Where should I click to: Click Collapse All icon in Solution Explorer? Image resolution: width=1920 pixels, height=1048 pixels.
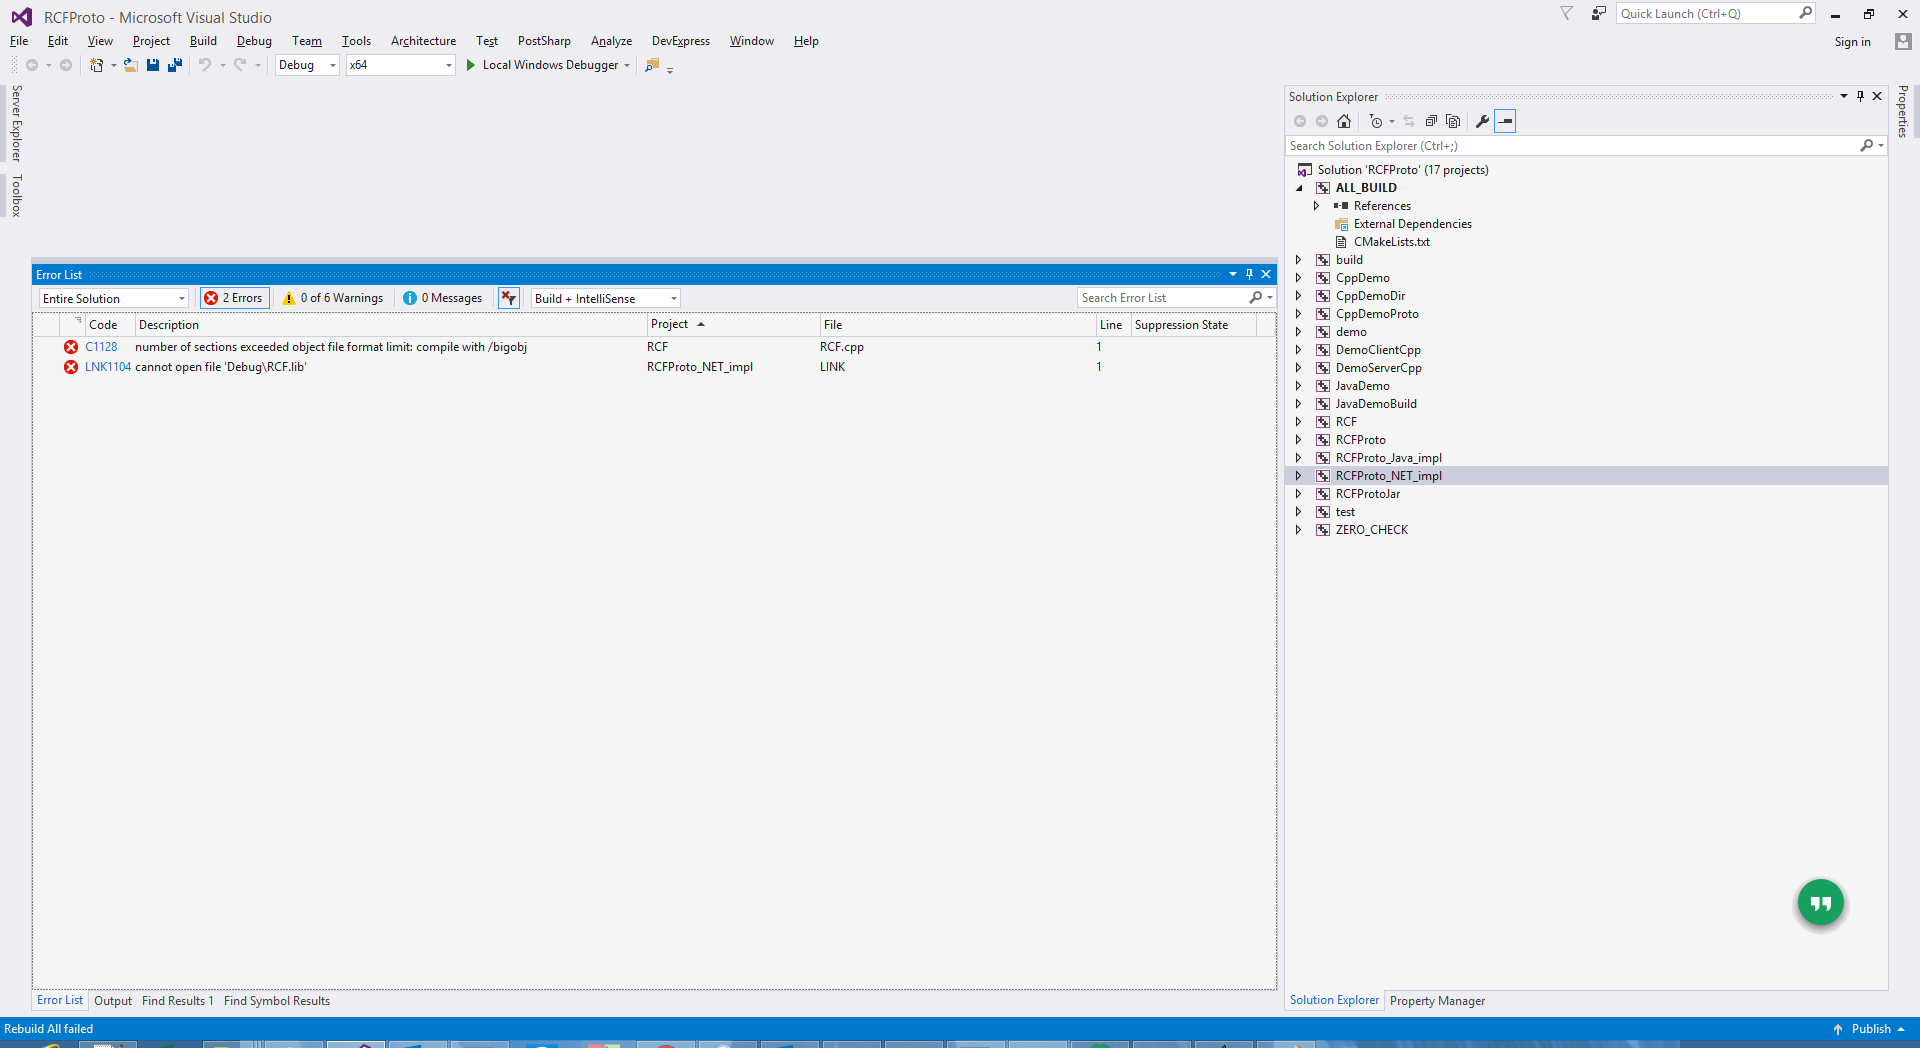(1431, 121)
